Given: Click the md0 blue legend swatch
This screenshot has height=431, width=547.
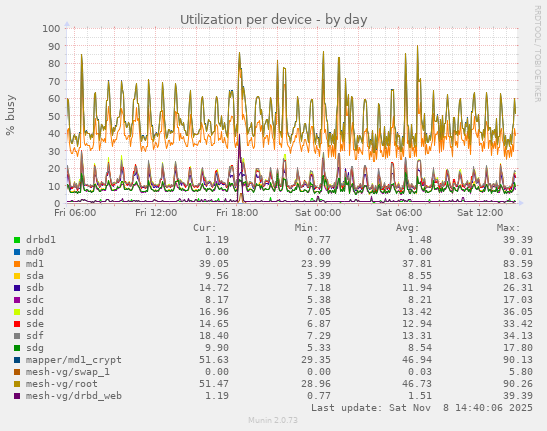Looking at the screenshot, I should pos(17,252).
